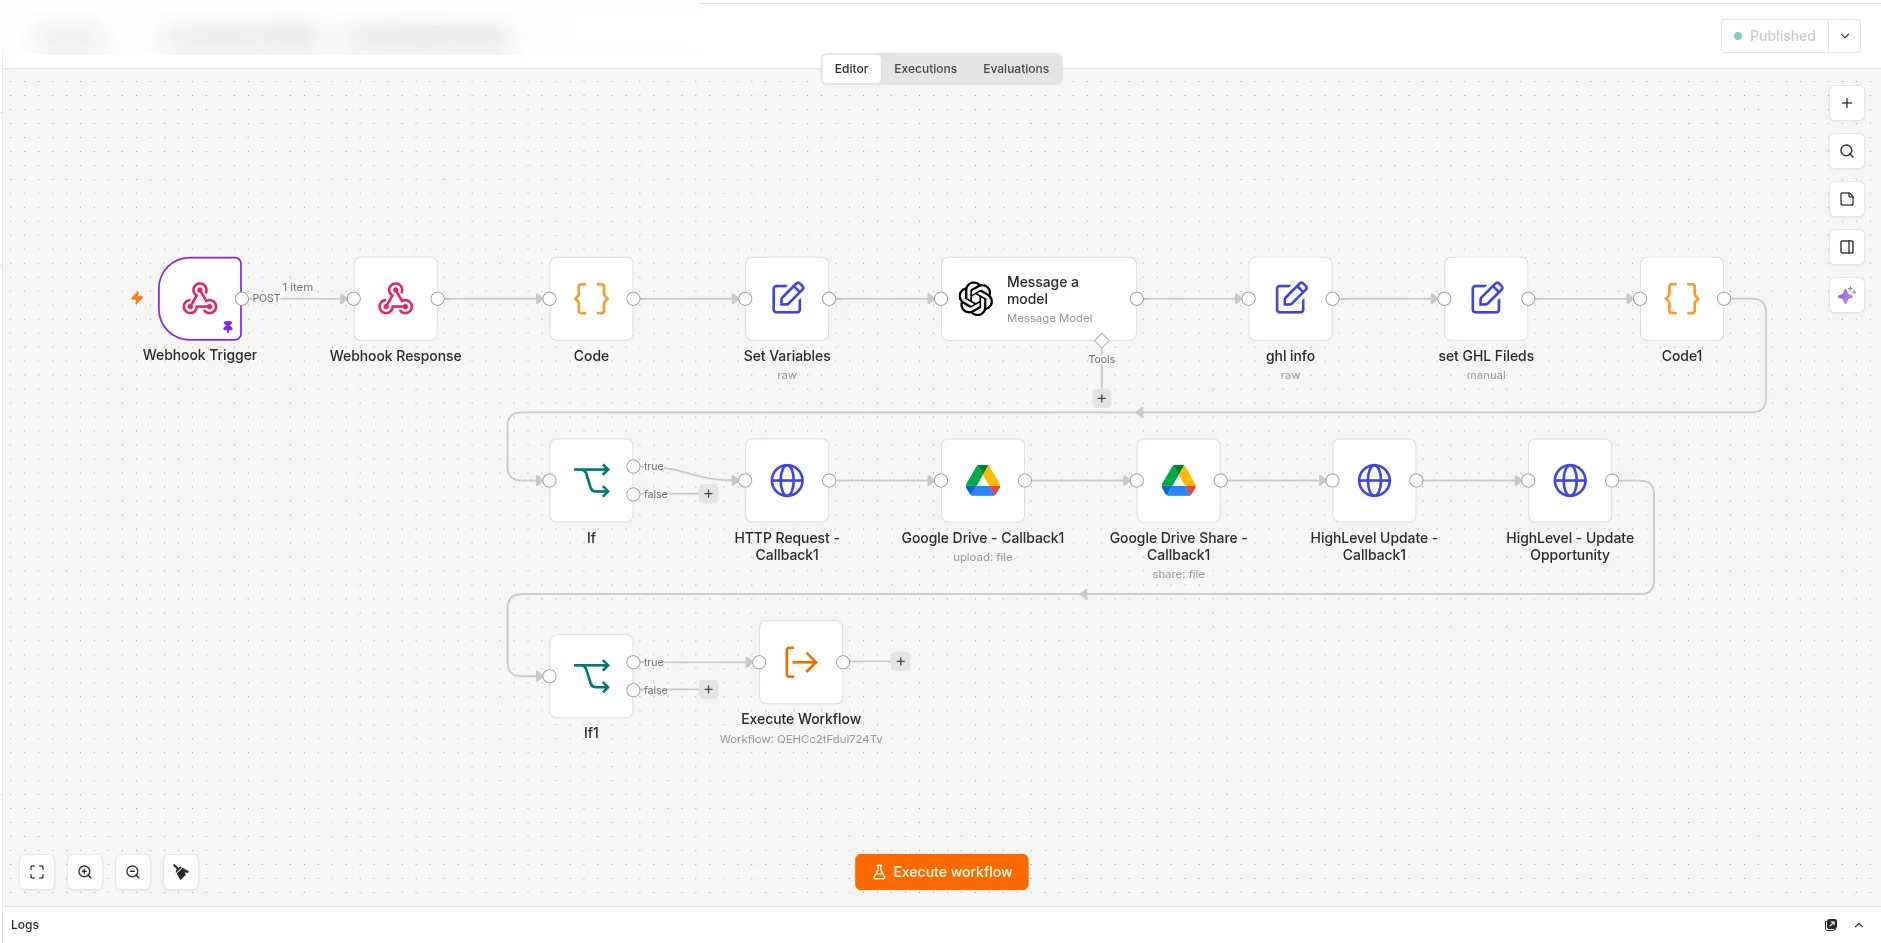Switch to the Executions tab

[925, 69]
